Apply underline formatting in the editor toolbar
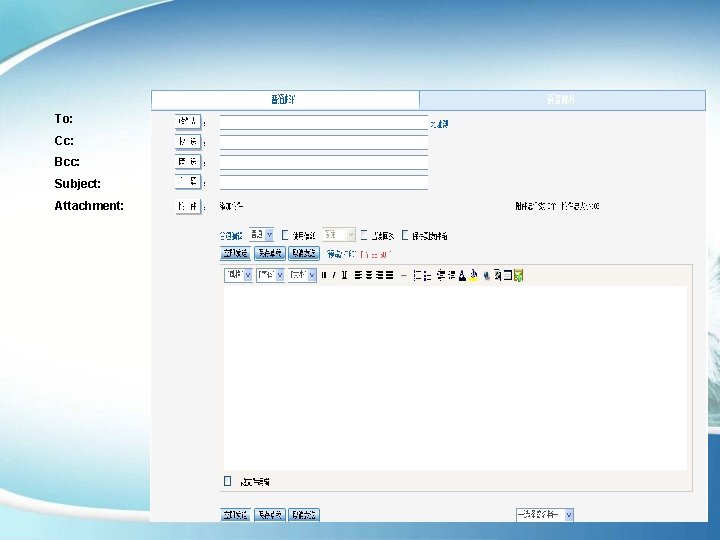The width and height of the screenshot is (720, 540). click(344, 276)
